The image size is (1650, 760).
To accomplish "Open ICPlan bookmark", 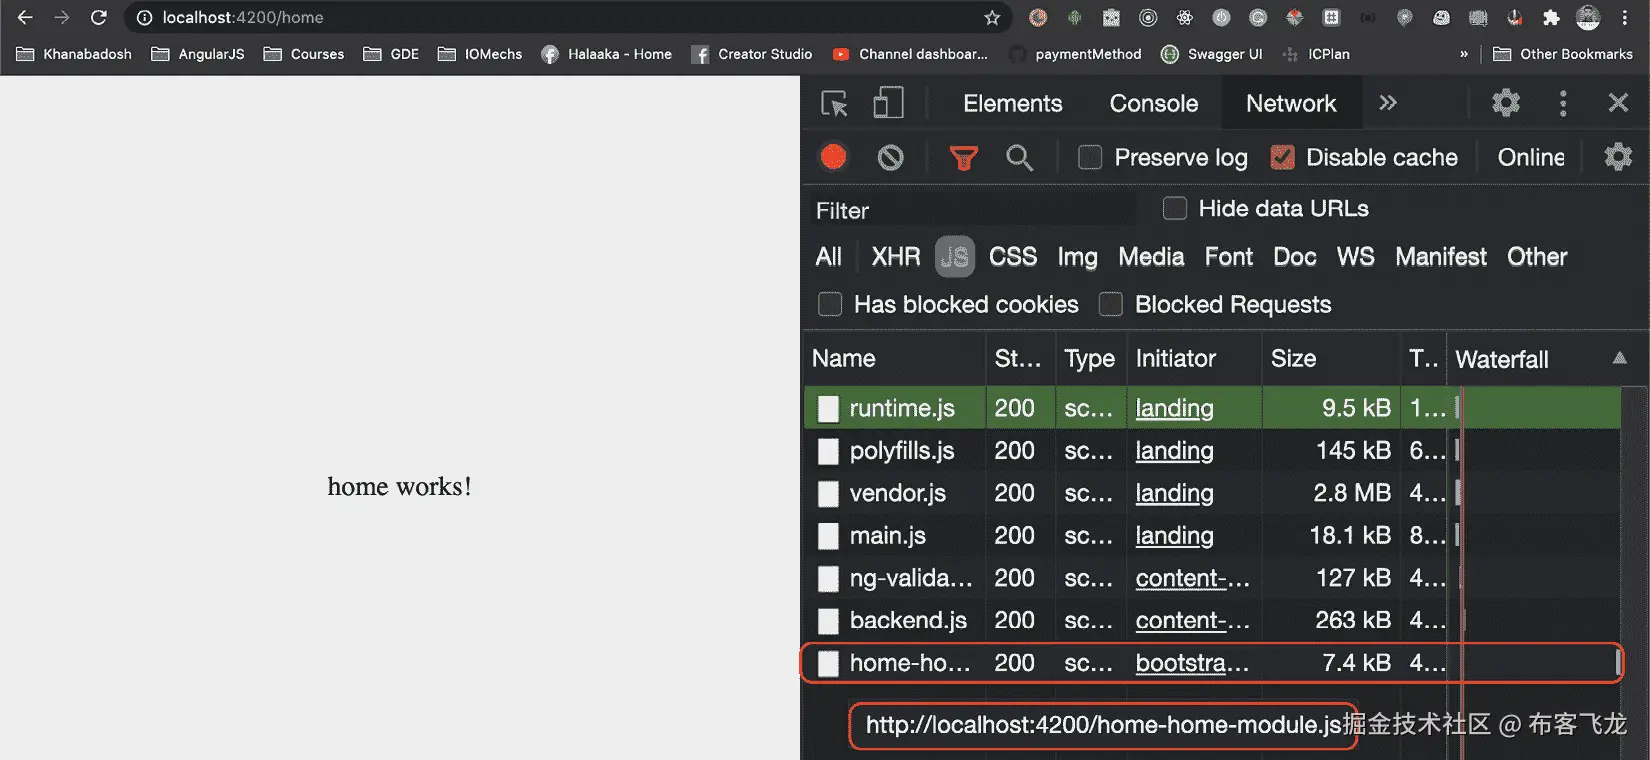I will pyautogui.click(x=1316, y=54).
